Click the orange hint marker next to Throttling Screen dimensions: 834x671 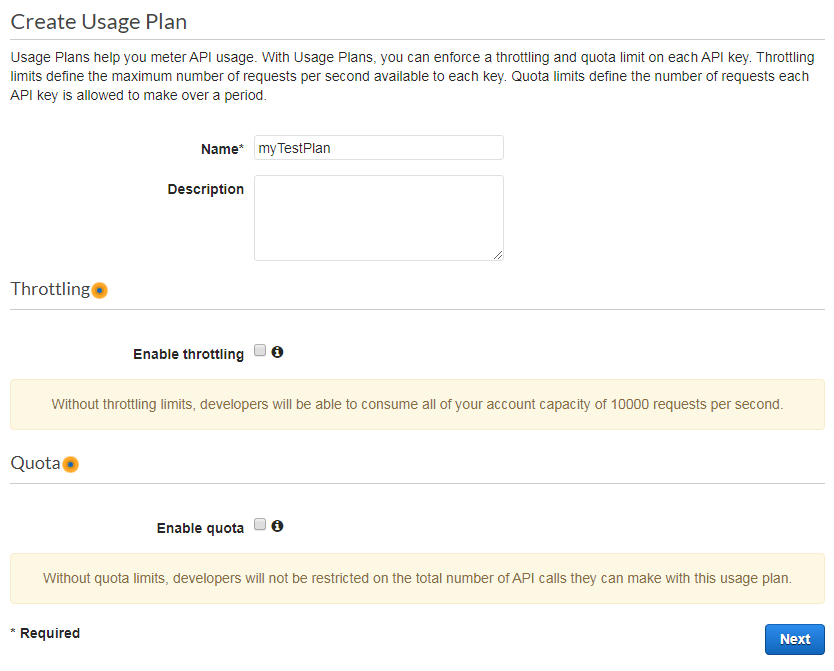click(99, 290)
